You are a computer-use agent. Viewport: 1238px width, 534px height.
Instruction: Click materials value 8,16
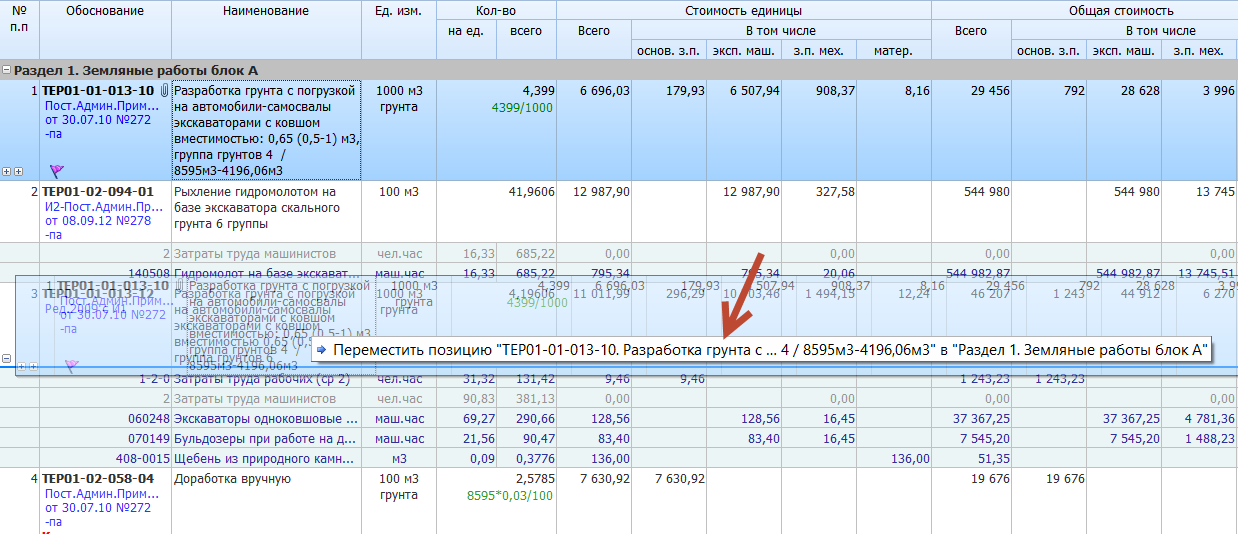point(917,91)
